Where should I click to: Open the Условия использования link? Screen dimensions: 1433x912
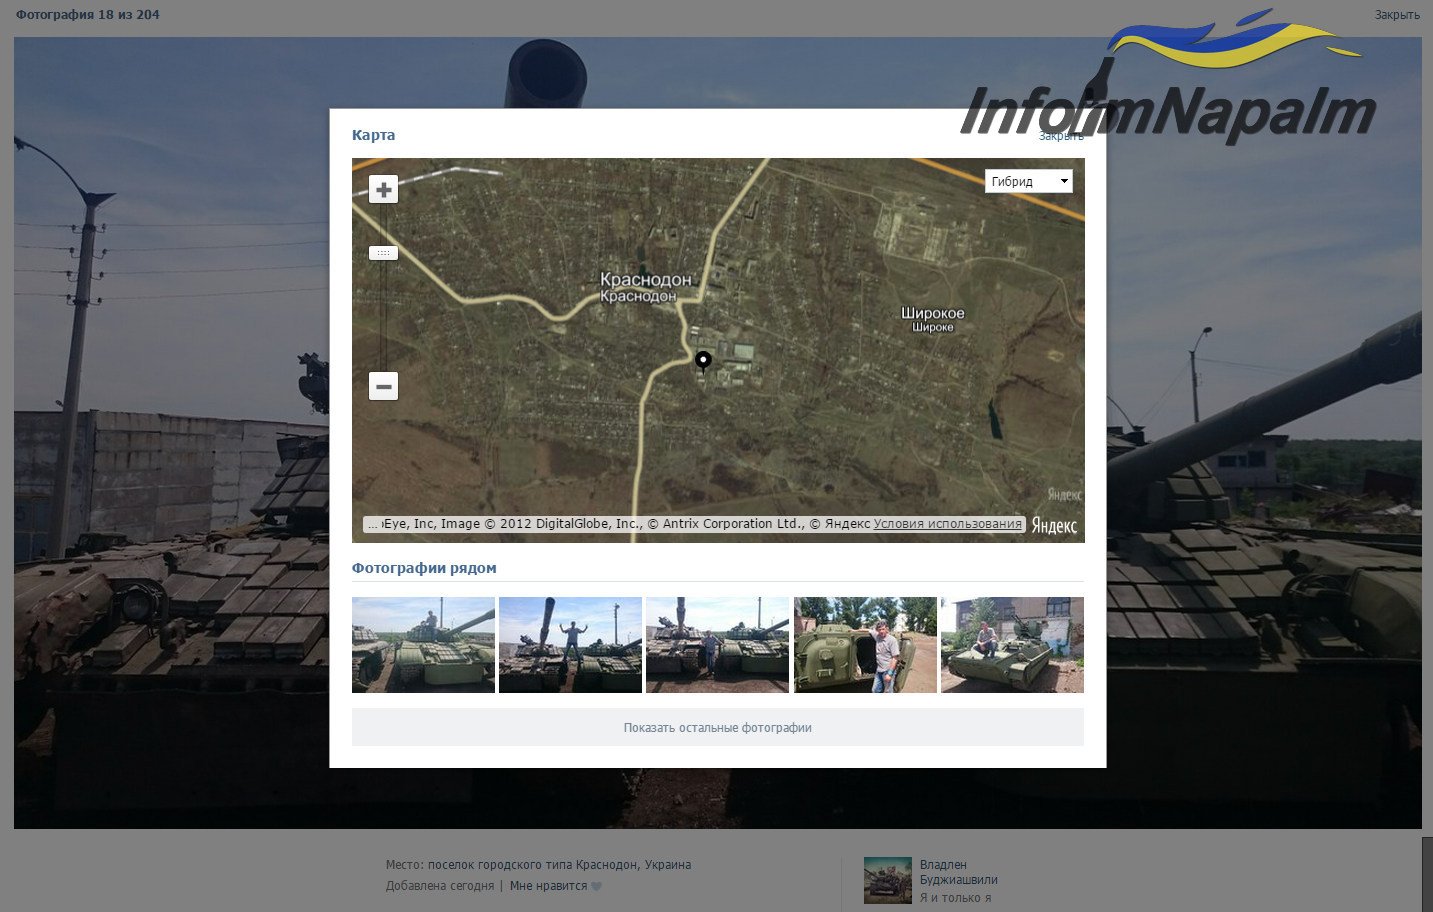coord(947,524)
